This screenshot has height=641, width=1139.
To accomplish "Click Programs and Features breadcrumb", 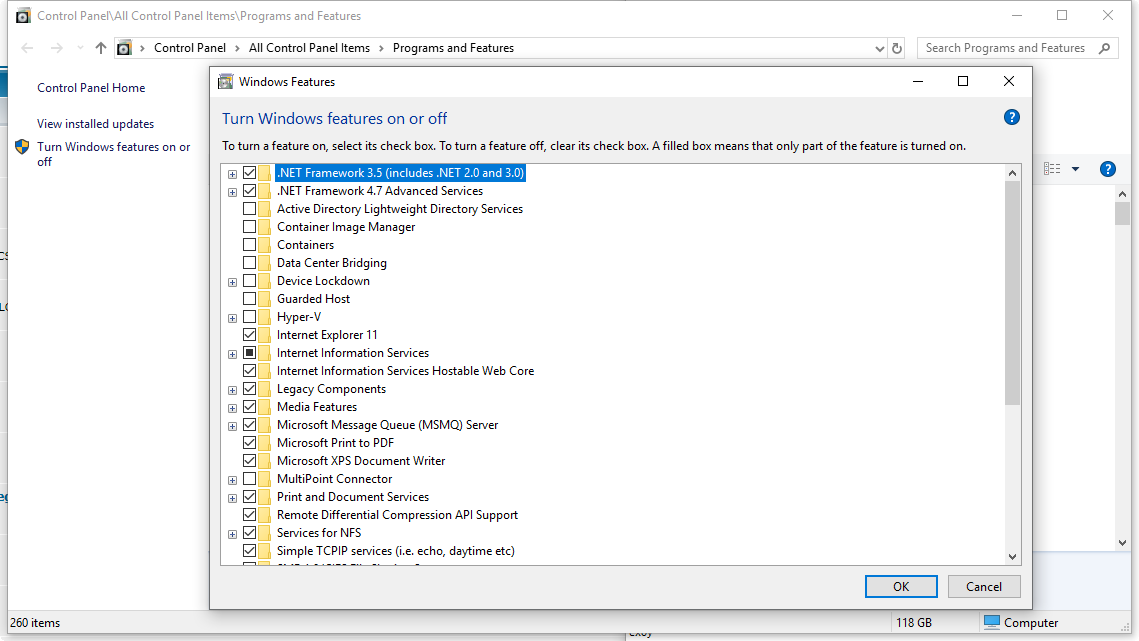I will [x=453, y=48].
